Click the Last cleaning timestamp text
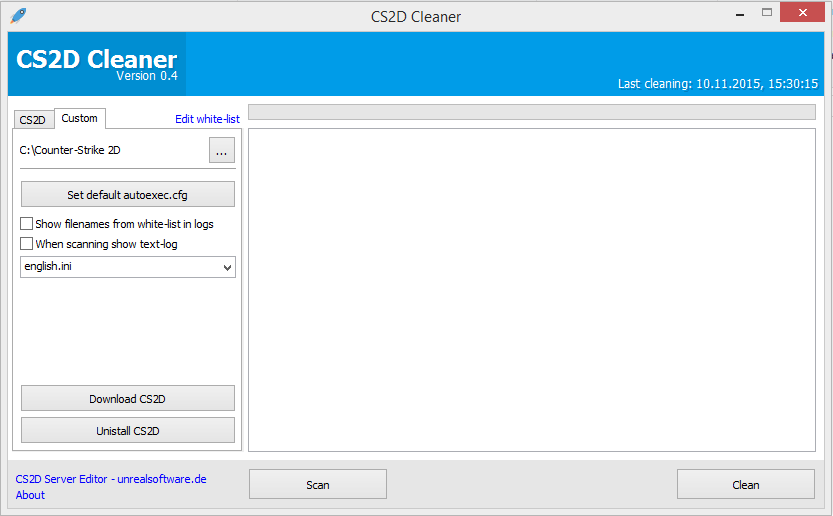Viewport: 833px width, 516px height. coord(718,84)
